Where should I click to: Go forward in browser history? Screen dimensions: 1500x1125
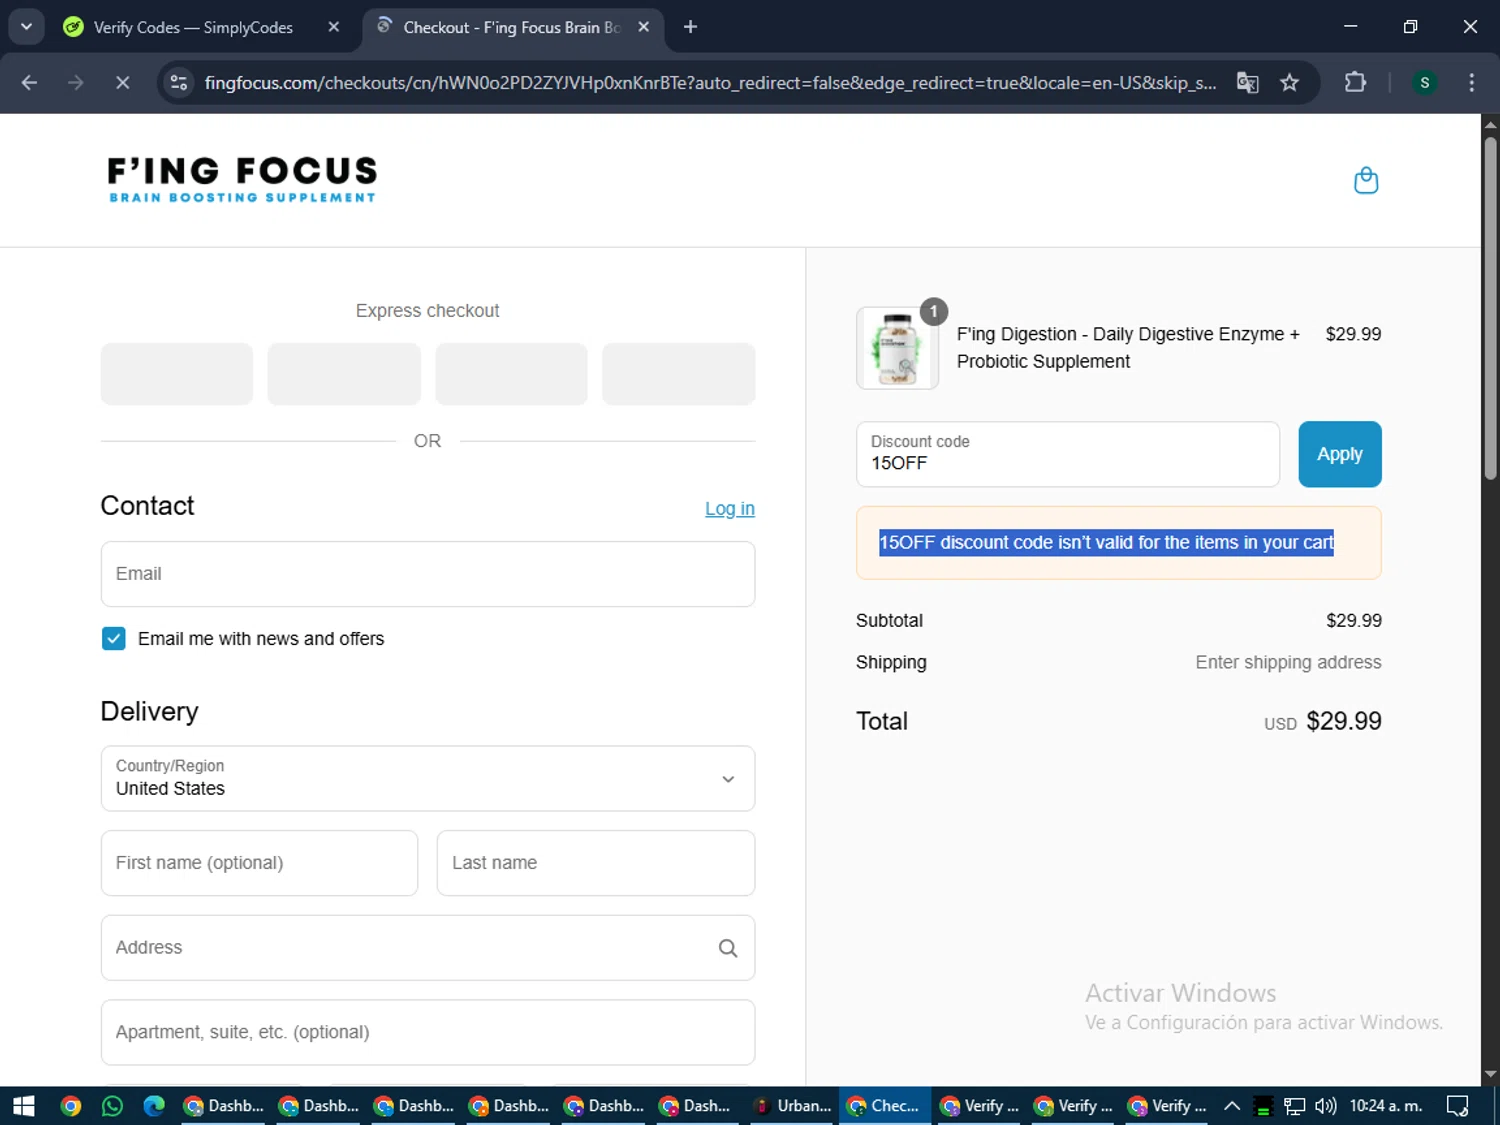[76, 83]
